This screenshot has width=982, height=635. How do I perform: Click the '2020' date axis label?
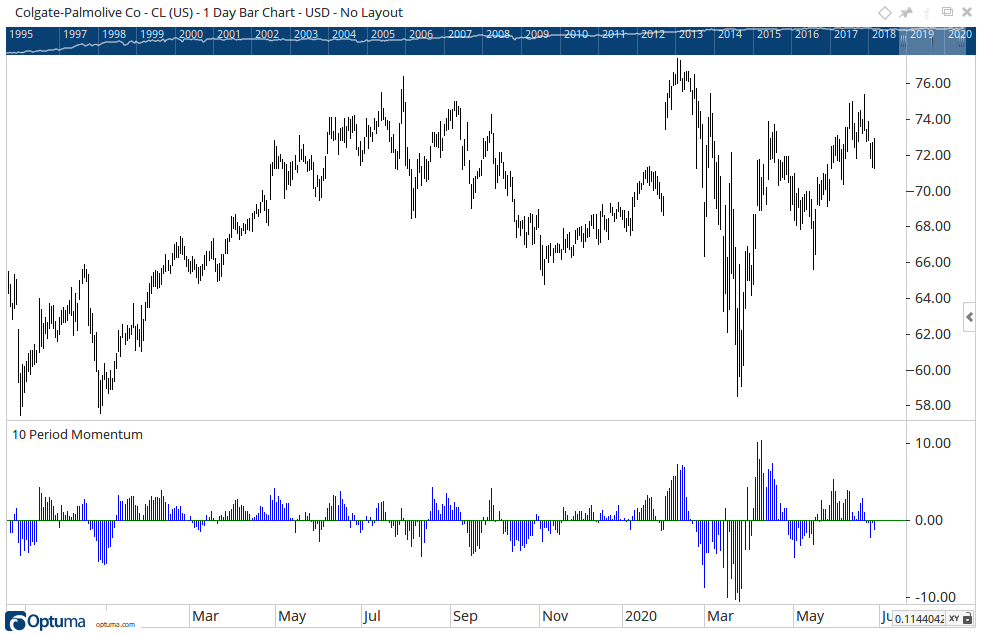pyautogui.click(x=641, y=616)
